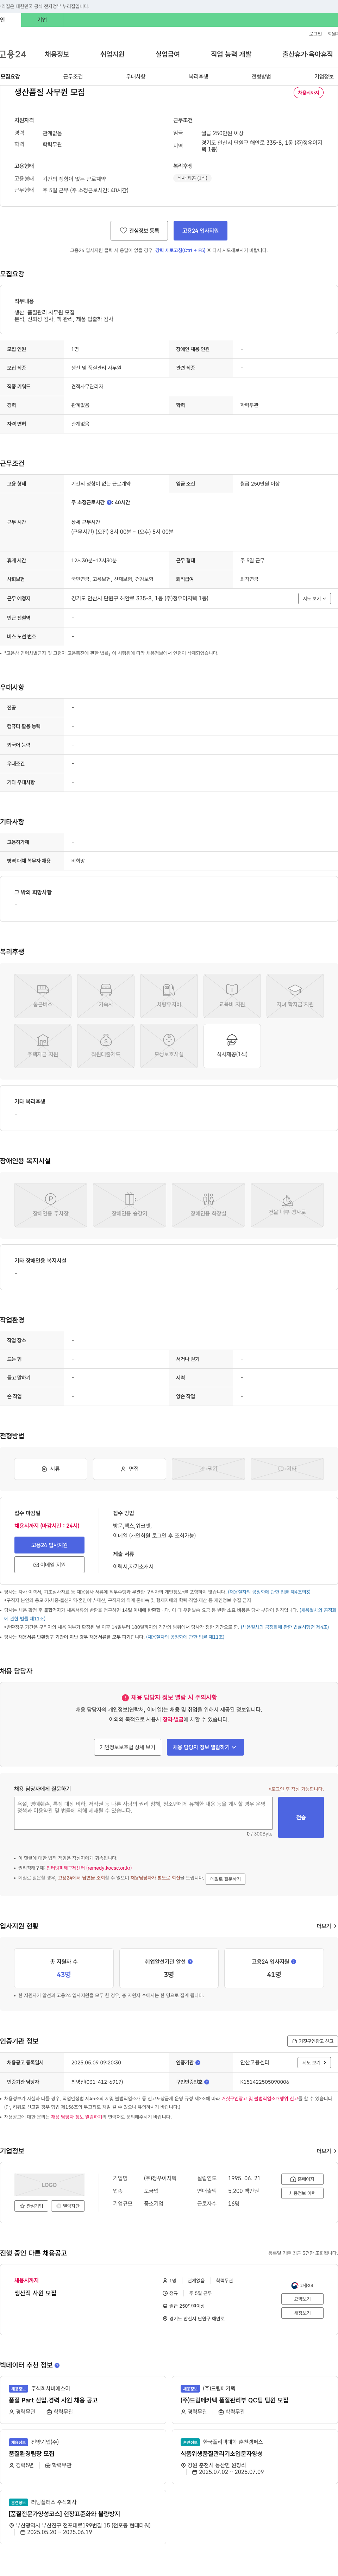Click the 장애인용 화장실 icon
Image resolution: width=338 pixels, height=2576 pixels.
[208, 1205]
